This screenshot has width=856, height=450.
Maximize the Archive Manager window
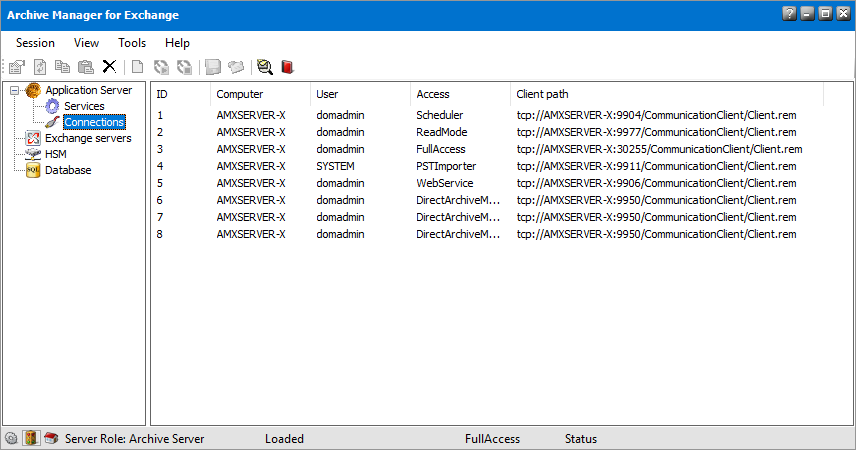click(825, 14)
